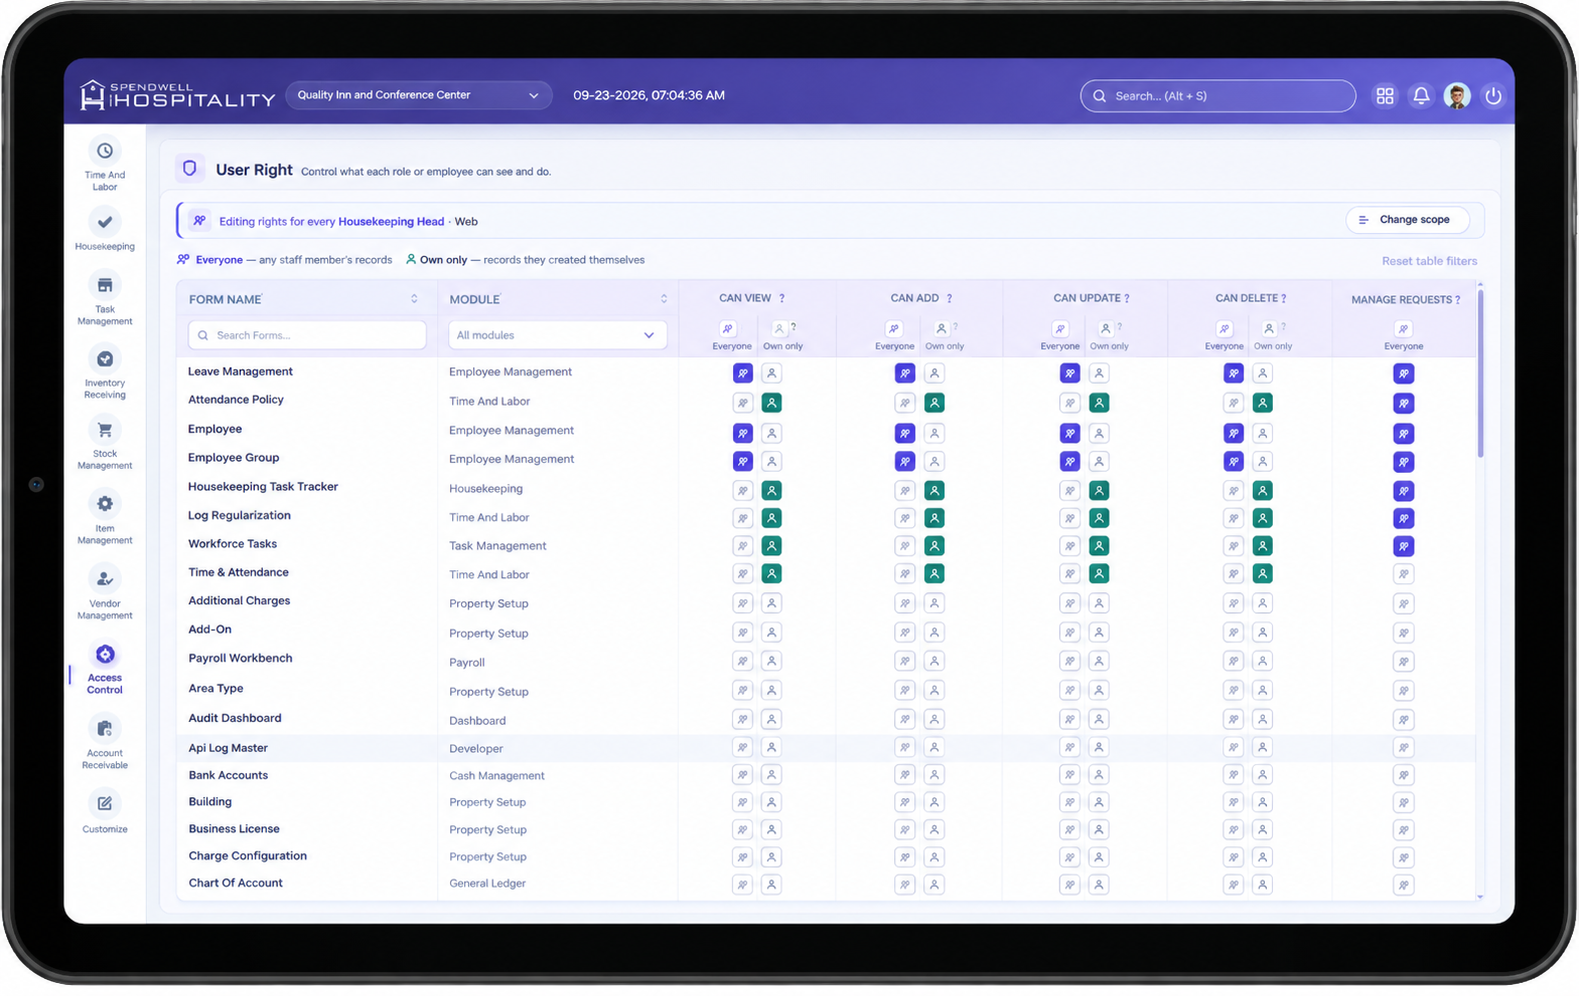Select the Api Log Master row name
The height and width of the screenshot is (996, 1579).
[228, 748]
